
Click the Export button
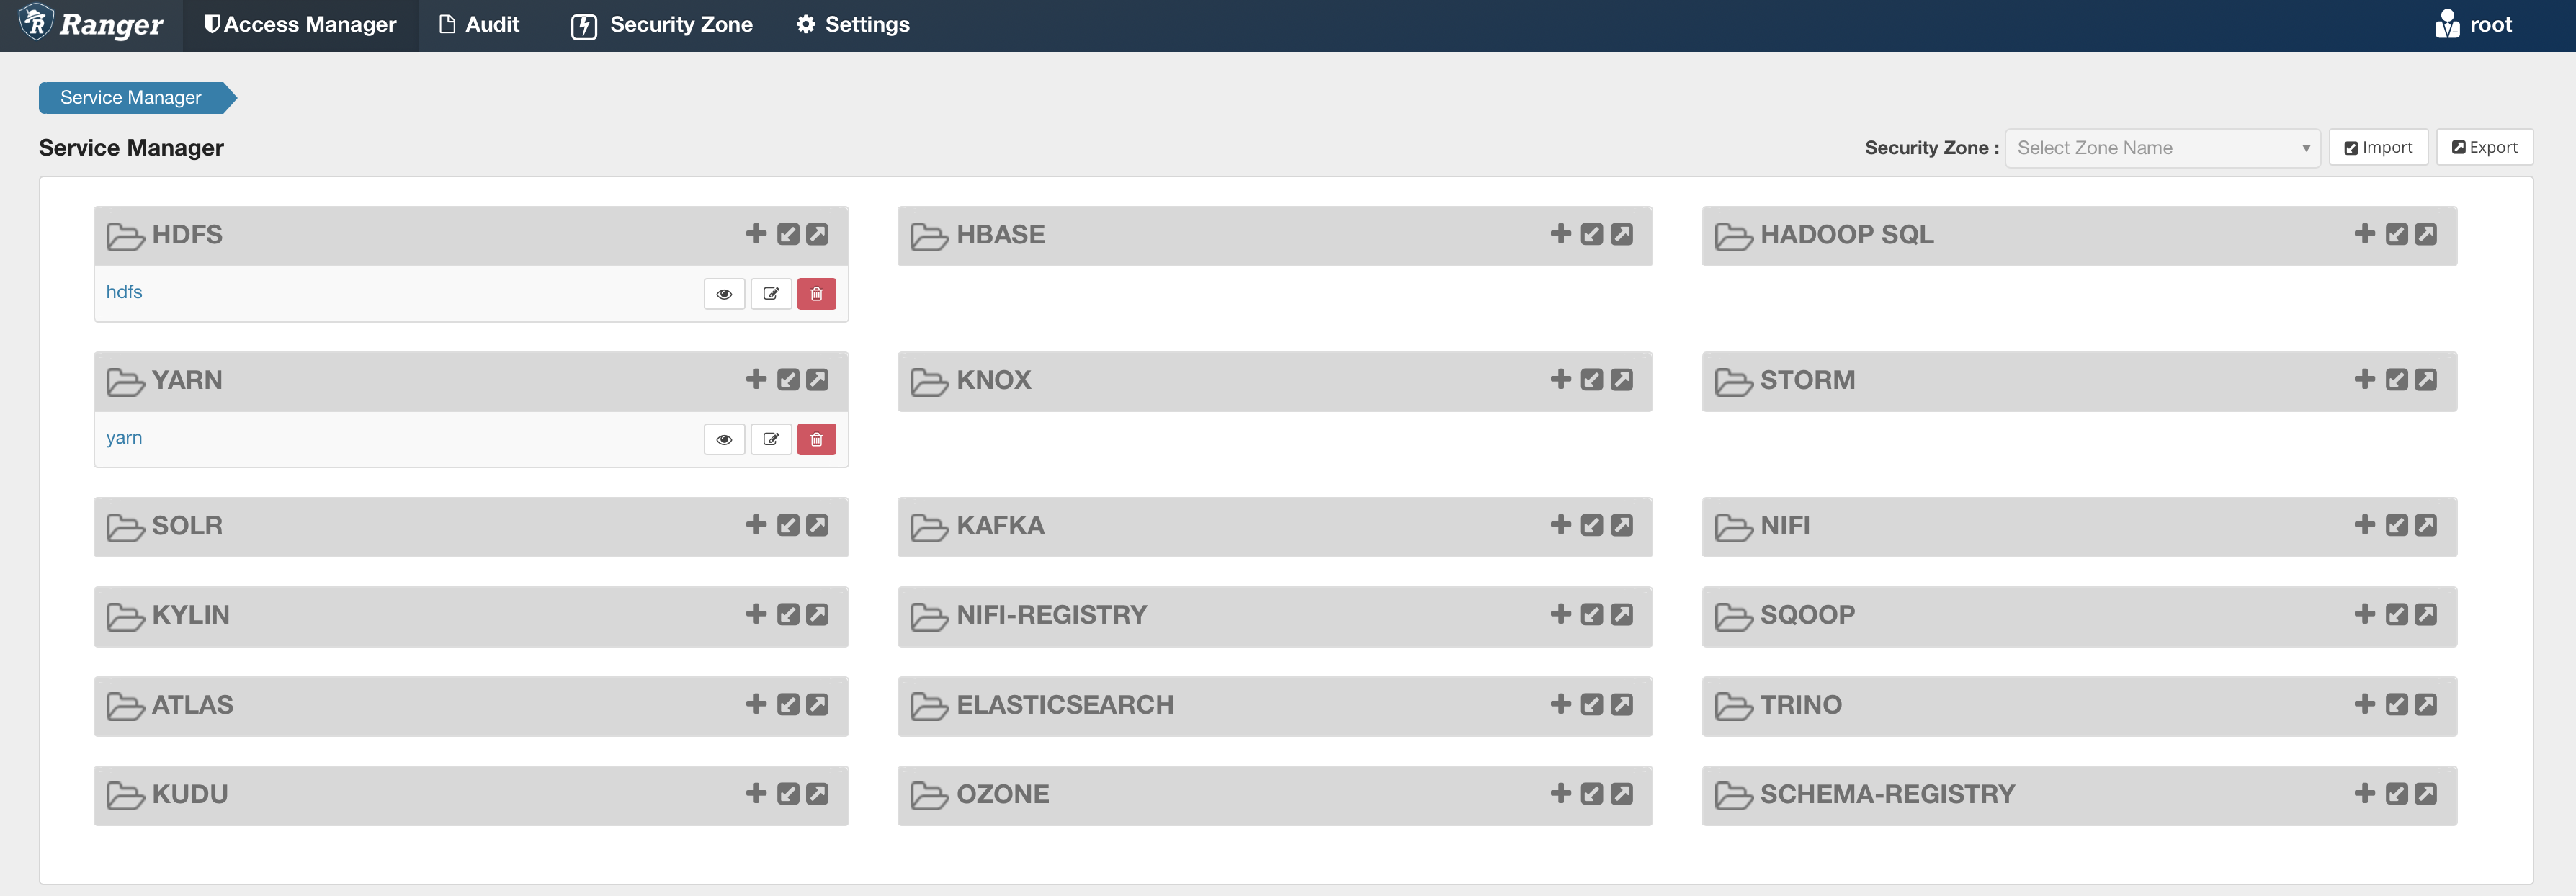(2484, 148)
